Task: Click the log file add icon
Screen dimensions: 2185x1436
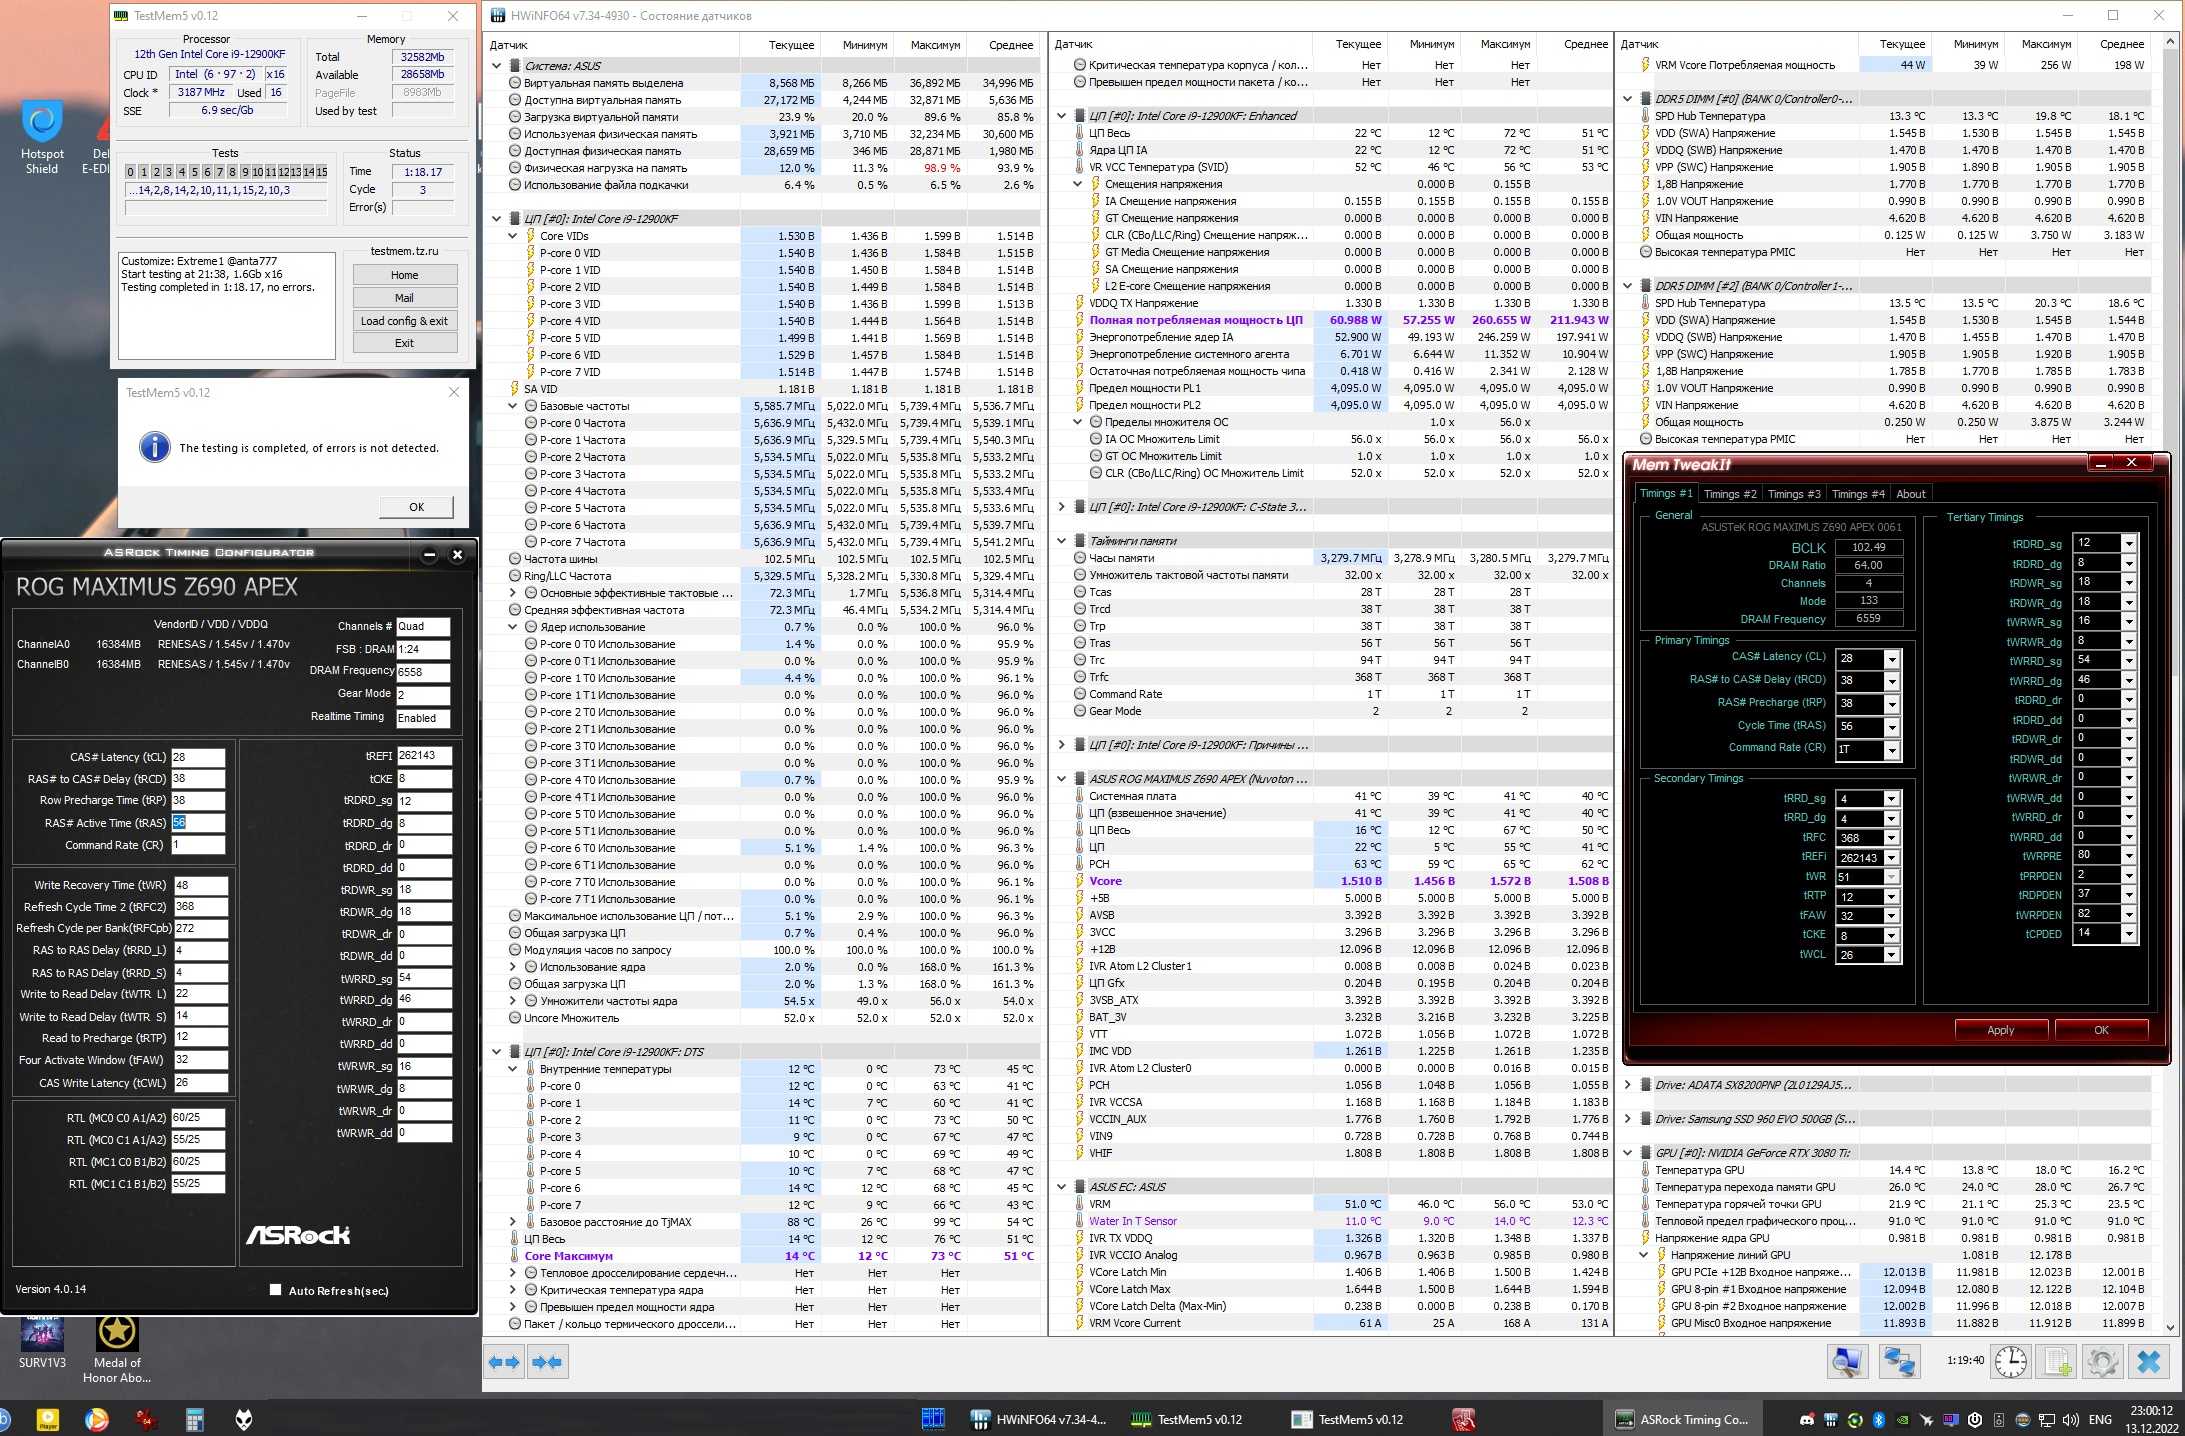Action: pyautogui.click(x=2057, y=1362)
